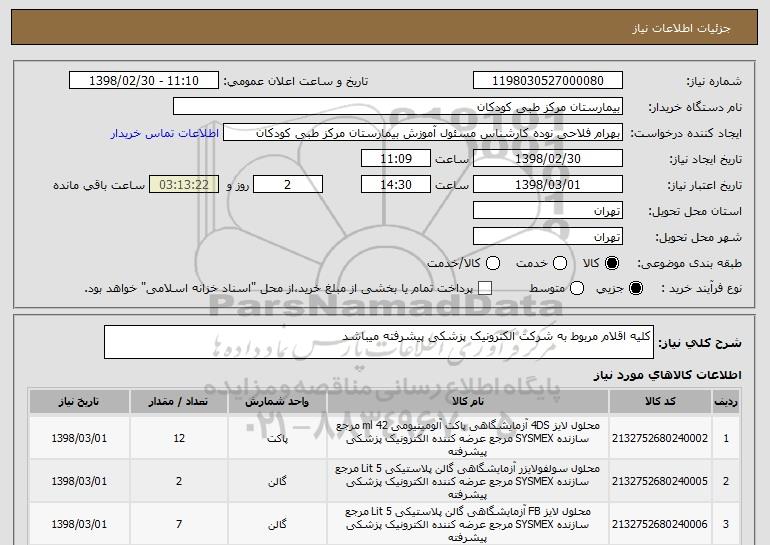Click the buyer organization name field
This screenshot has height=545, width=770.
[398, 107]
